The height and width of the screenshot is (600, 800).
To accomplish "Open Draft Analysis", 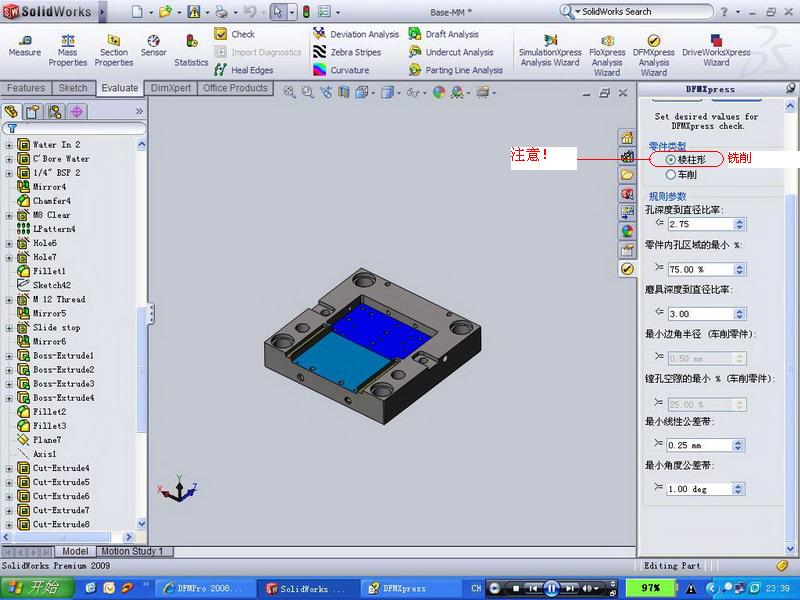I will [443, 34].
